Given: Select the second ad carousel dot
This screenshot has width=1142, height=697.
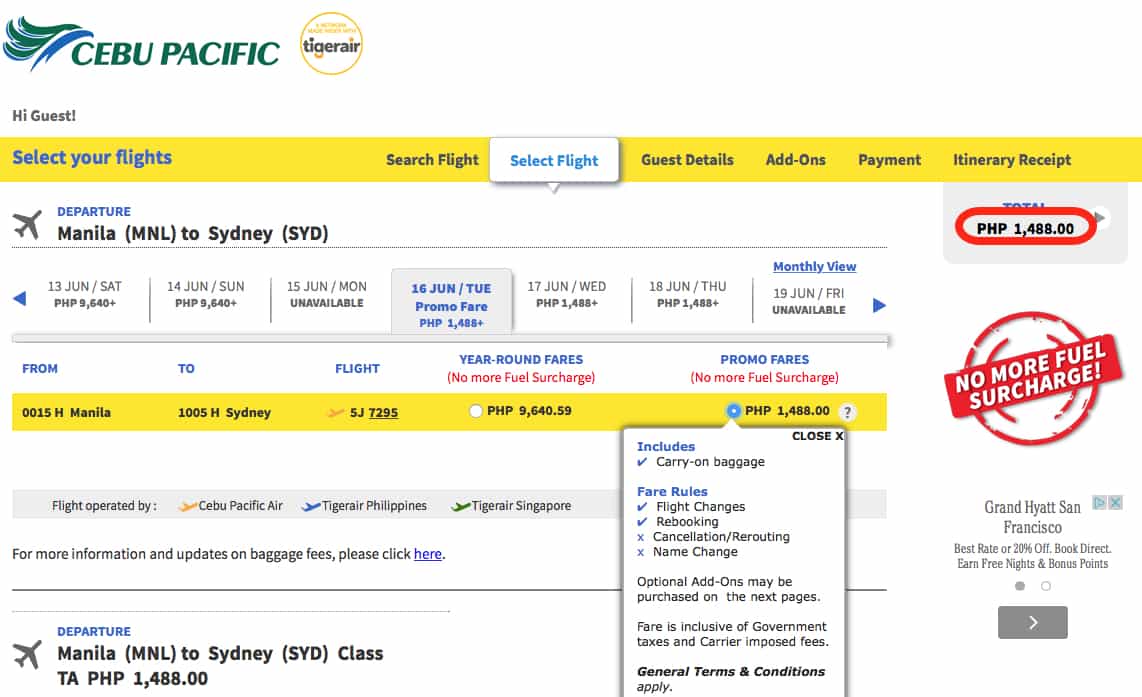Looking at the screenshot, I should pyautogui.click(x=1046, y=586).
